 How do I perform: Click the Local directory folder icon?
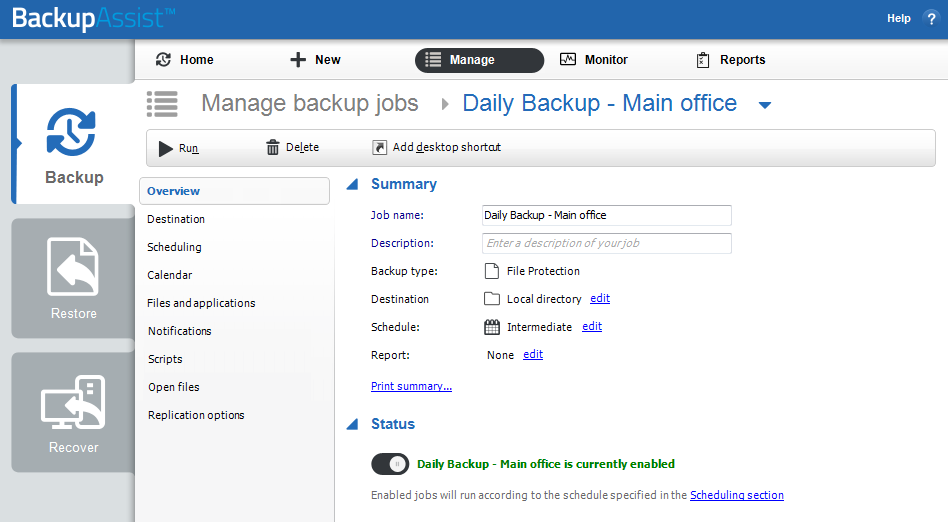pyautogui.click(x=492, y=299)
